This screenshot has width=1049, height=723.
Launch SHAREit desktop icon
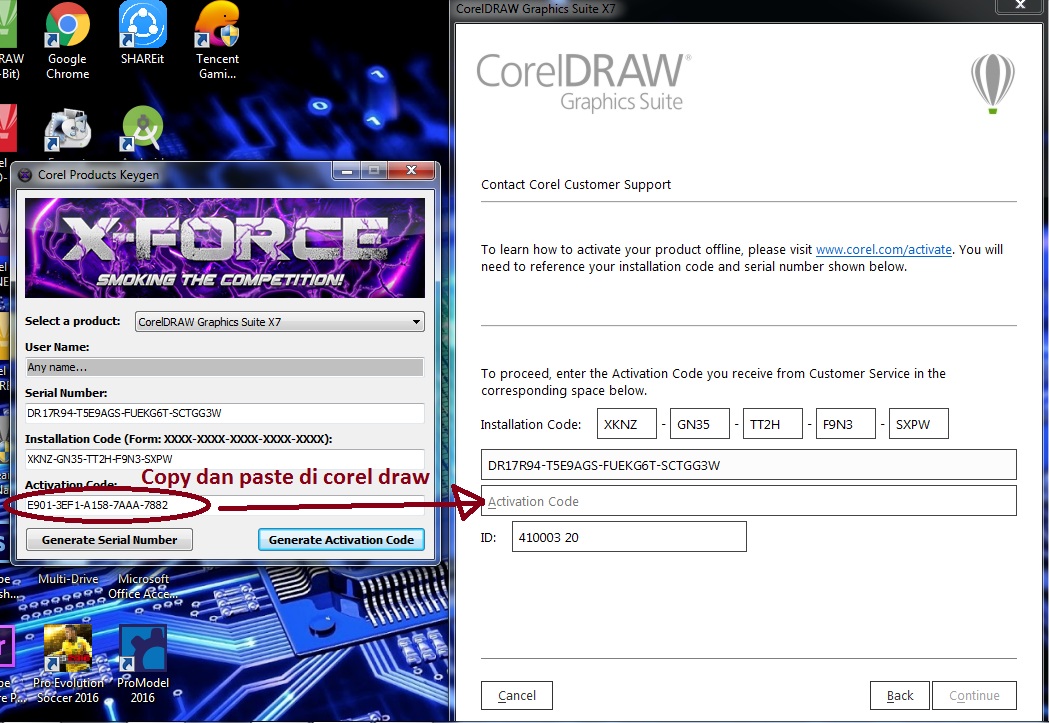[x=142, y=33]
